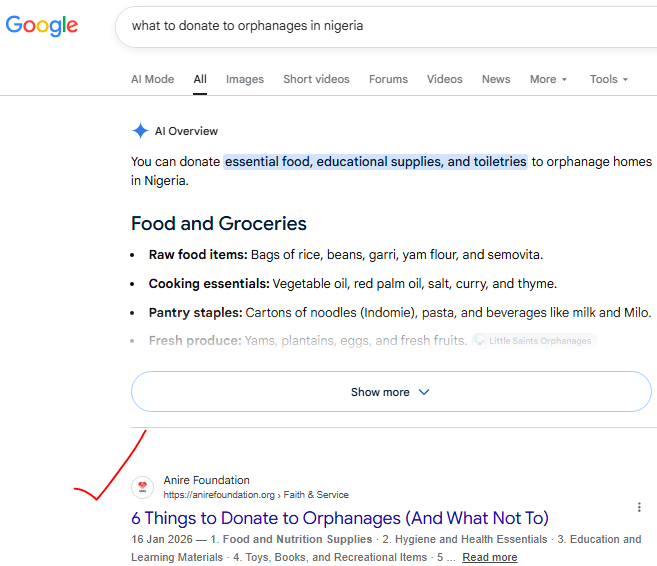Click the Google logo
Image resolution: width=657 pixels, height=566 pixels.
pos(41,26)
